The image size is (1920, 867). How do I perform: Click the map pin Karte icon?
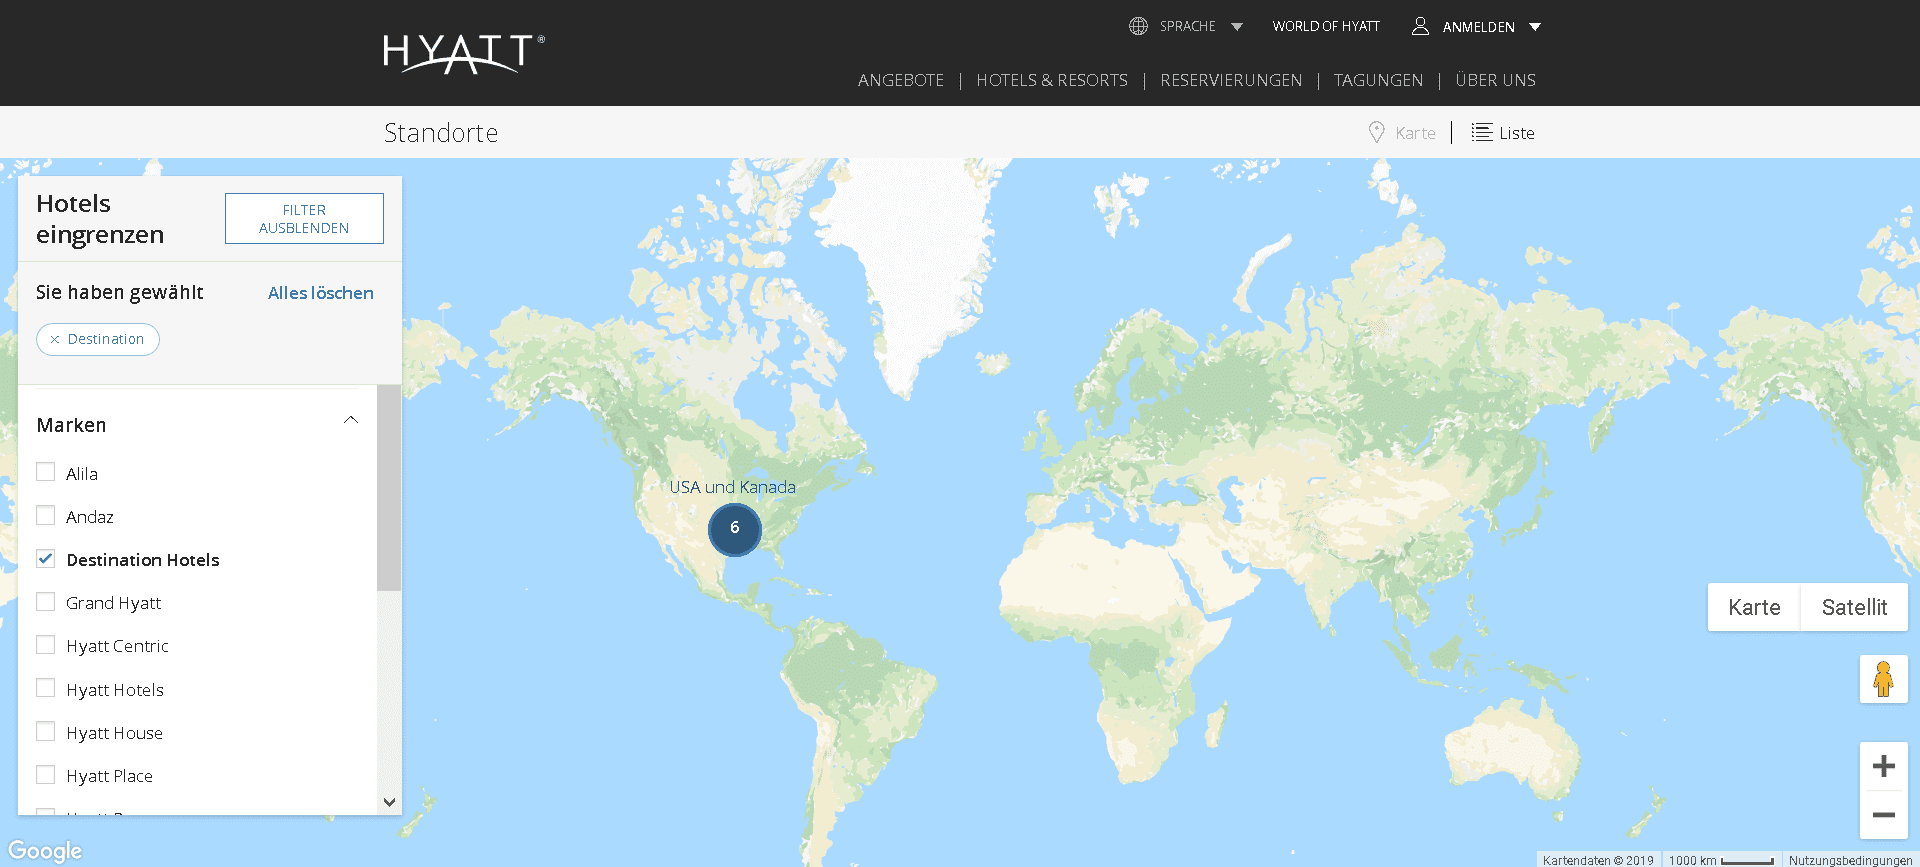pos(1377,132)
